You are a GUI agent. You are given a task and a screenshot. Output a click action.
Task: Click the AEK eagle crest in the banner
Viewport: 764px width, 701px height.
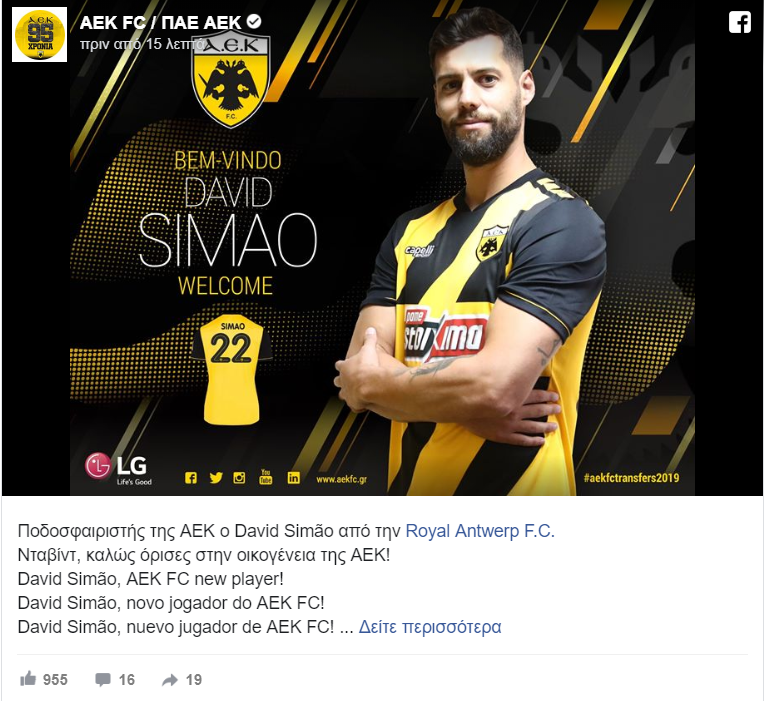(x=230, y=78)
